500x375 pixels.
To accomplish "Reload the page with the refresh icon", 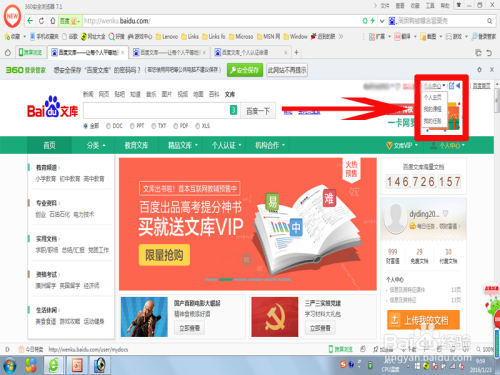I will [x=41, y=21].
